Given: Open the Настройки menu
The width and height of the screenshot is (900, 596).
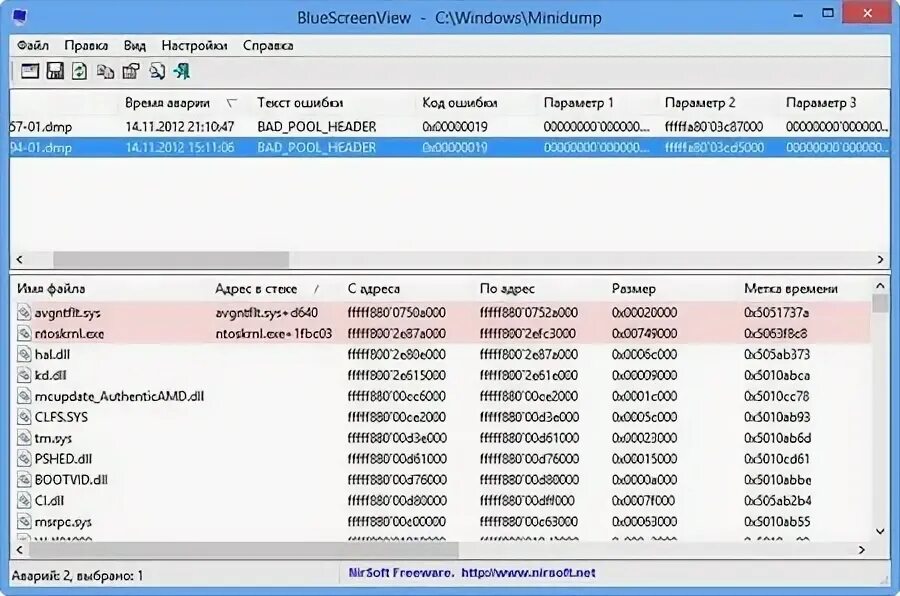Looking at the screenshot, I should pos(194,45).
